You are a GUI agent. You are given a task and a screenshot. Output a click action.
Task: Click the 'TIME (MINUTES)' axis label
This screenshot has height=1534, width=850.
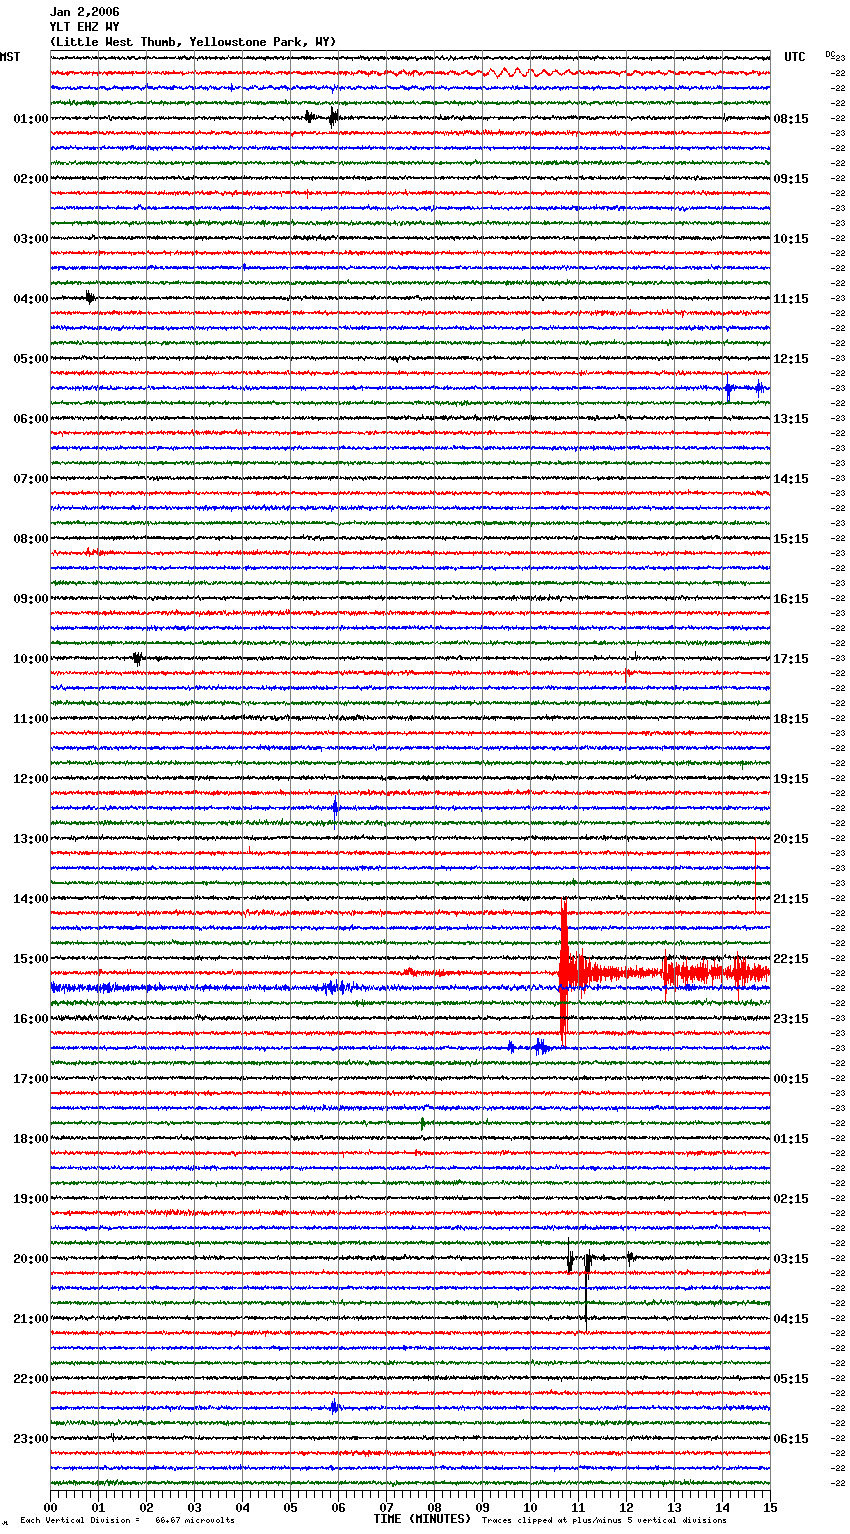coord(421,1519)
